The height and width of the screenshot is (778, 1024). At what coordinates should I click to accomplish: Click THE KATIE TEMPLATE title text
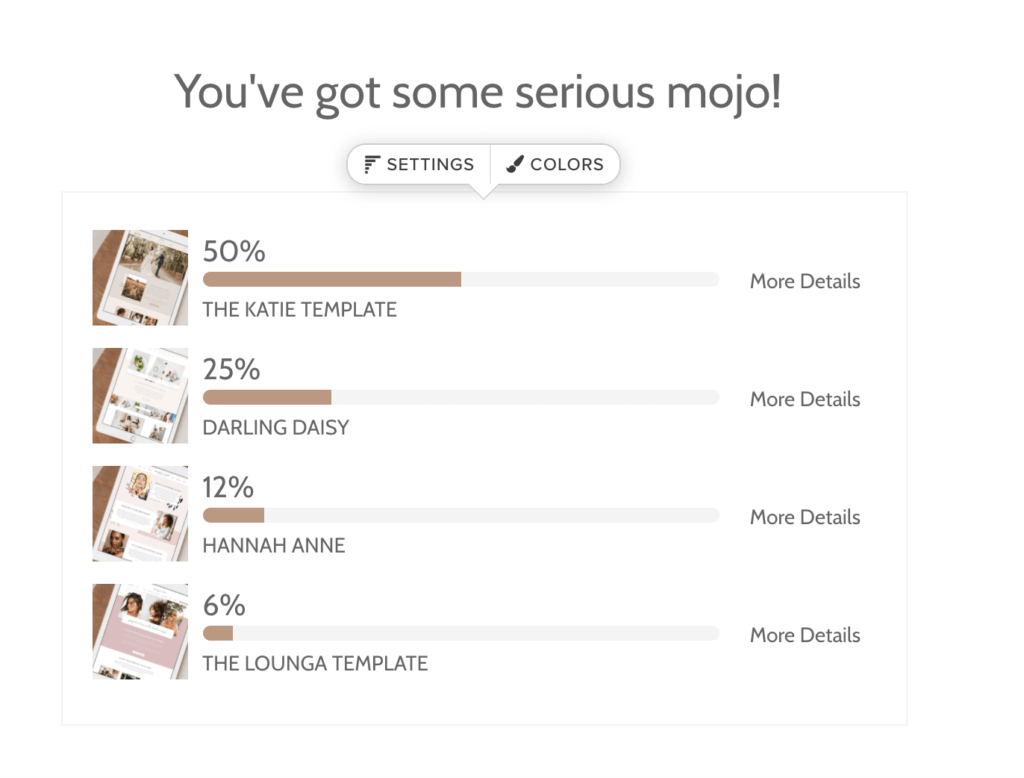tap(300, 310)
